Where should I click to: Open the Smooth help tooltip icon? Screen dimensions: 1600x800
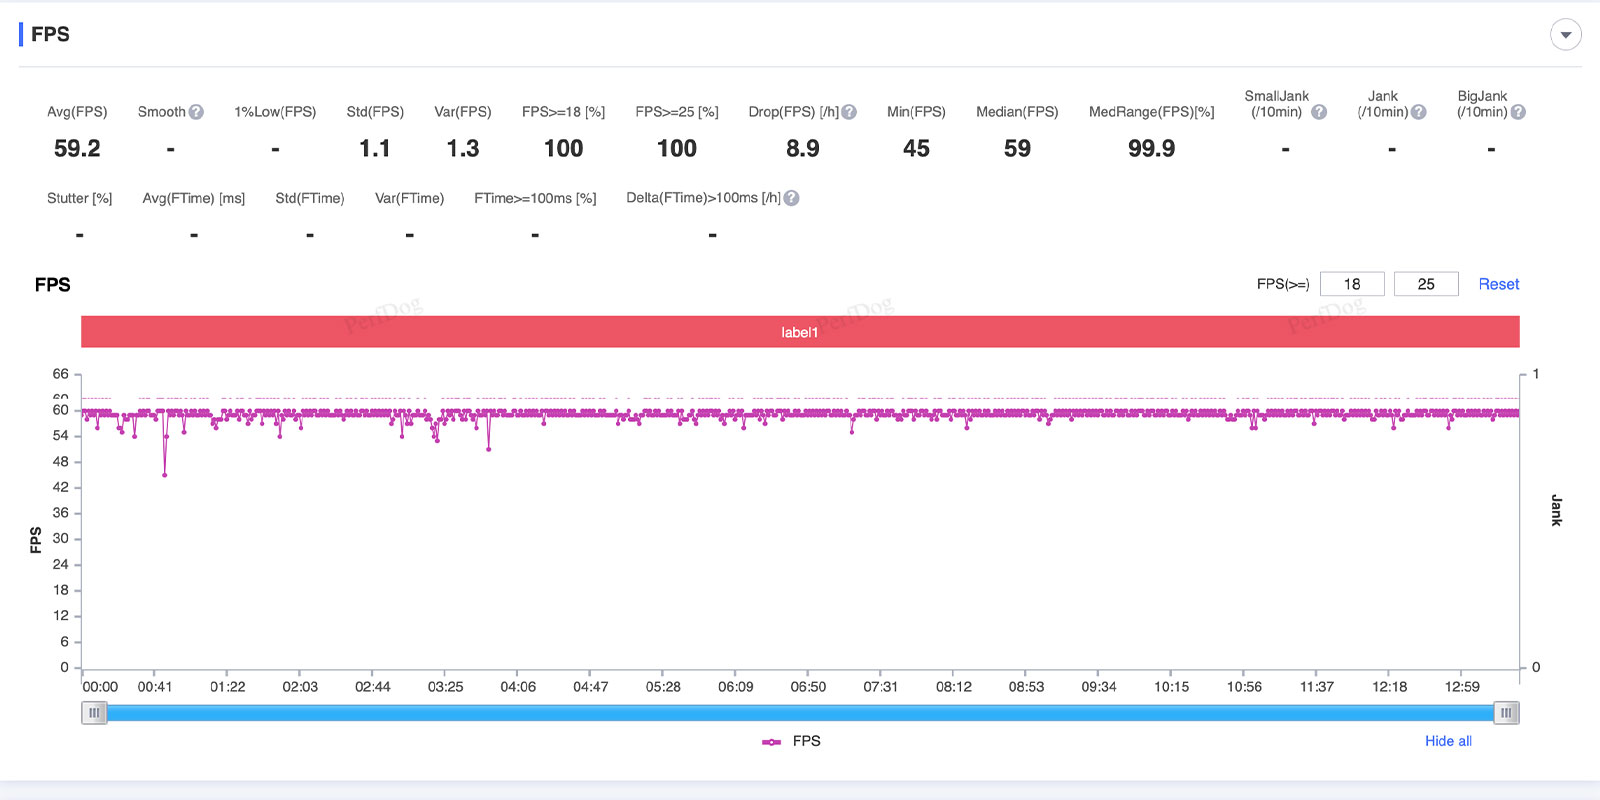click(196, 112)
